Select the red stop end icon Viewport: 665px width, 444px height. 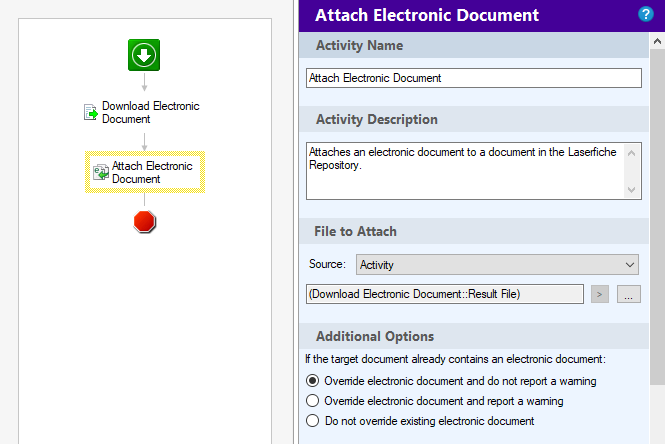144,222
